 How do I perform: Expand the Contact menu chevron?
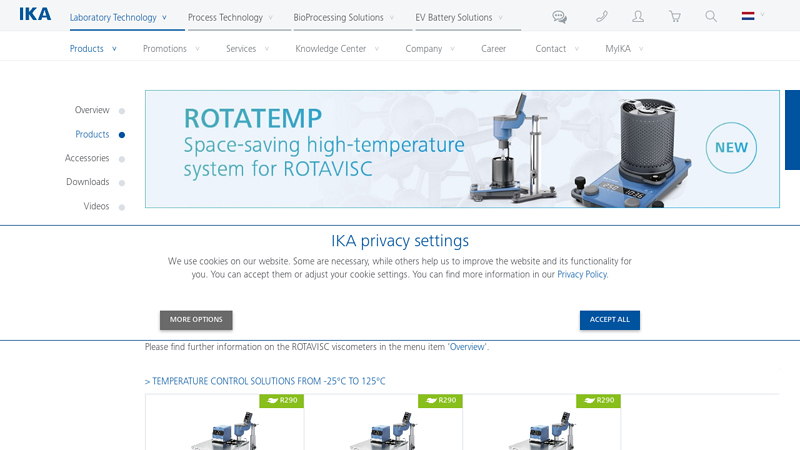(577, 49)
